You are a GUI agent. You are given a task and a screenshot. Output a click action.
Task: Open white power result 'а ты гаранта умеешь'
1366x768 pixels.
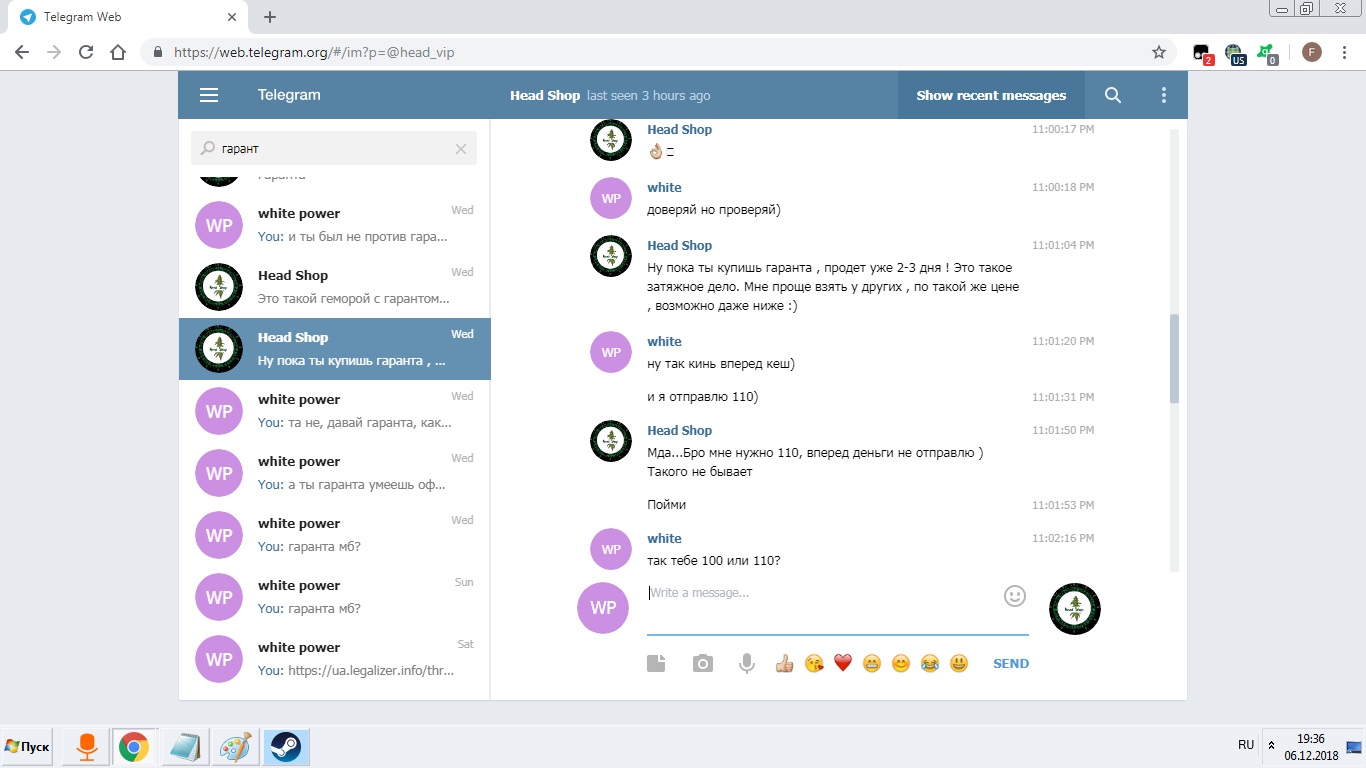[335, 473]
